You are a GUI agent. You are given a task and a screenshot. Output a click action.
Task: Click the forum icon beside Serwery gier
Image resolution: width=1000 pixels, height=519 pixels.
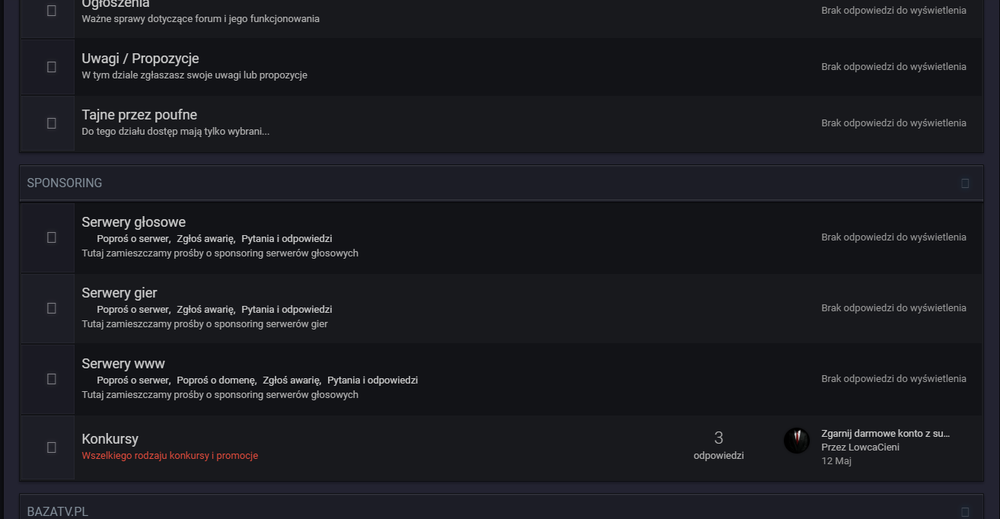(51, 308)
